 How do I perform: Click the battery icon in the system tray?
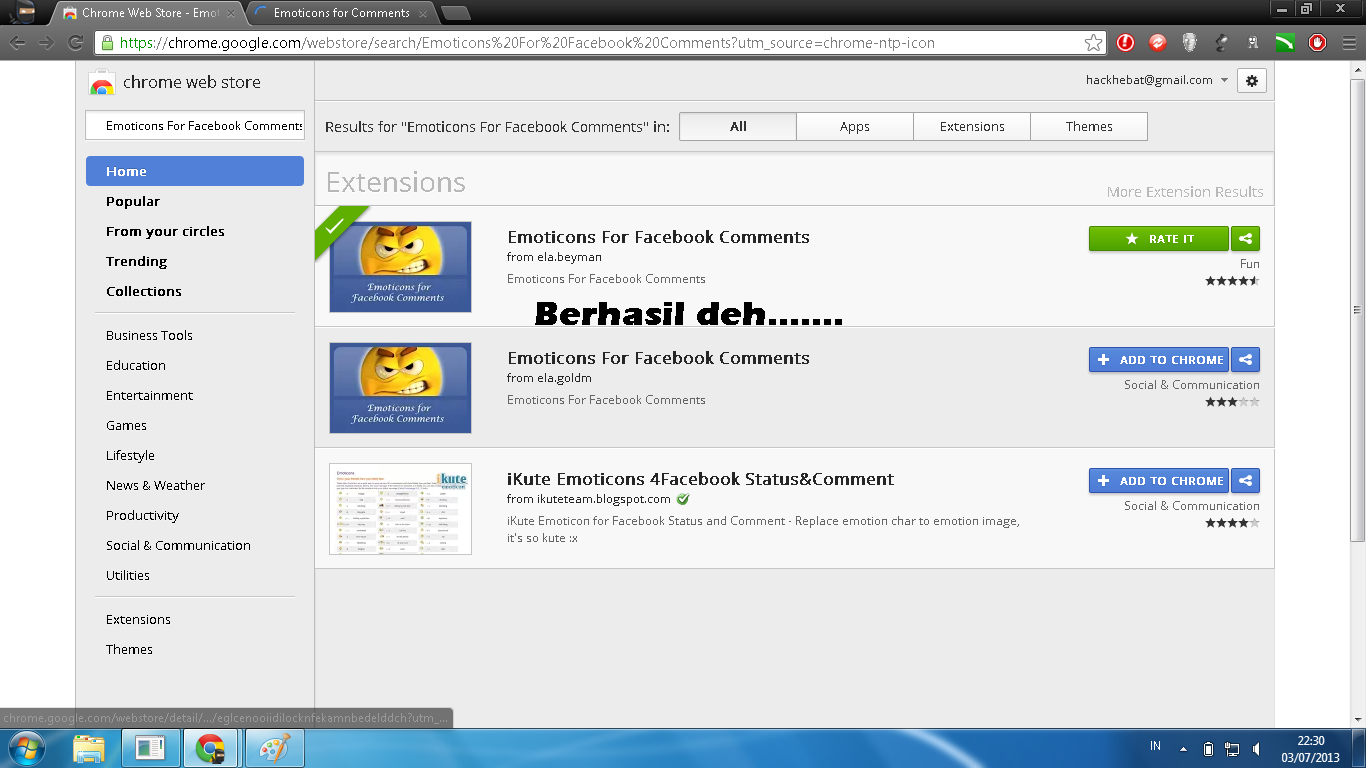[x=1208, y=749]
